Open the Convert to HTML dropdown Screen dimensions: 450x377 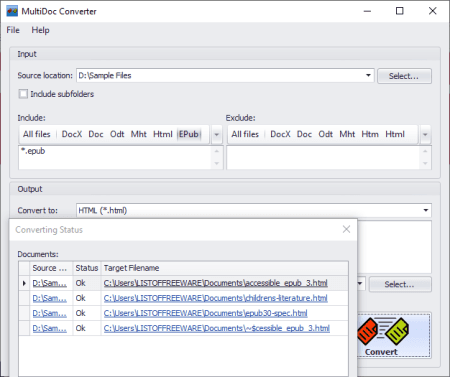tap(426, 210)
